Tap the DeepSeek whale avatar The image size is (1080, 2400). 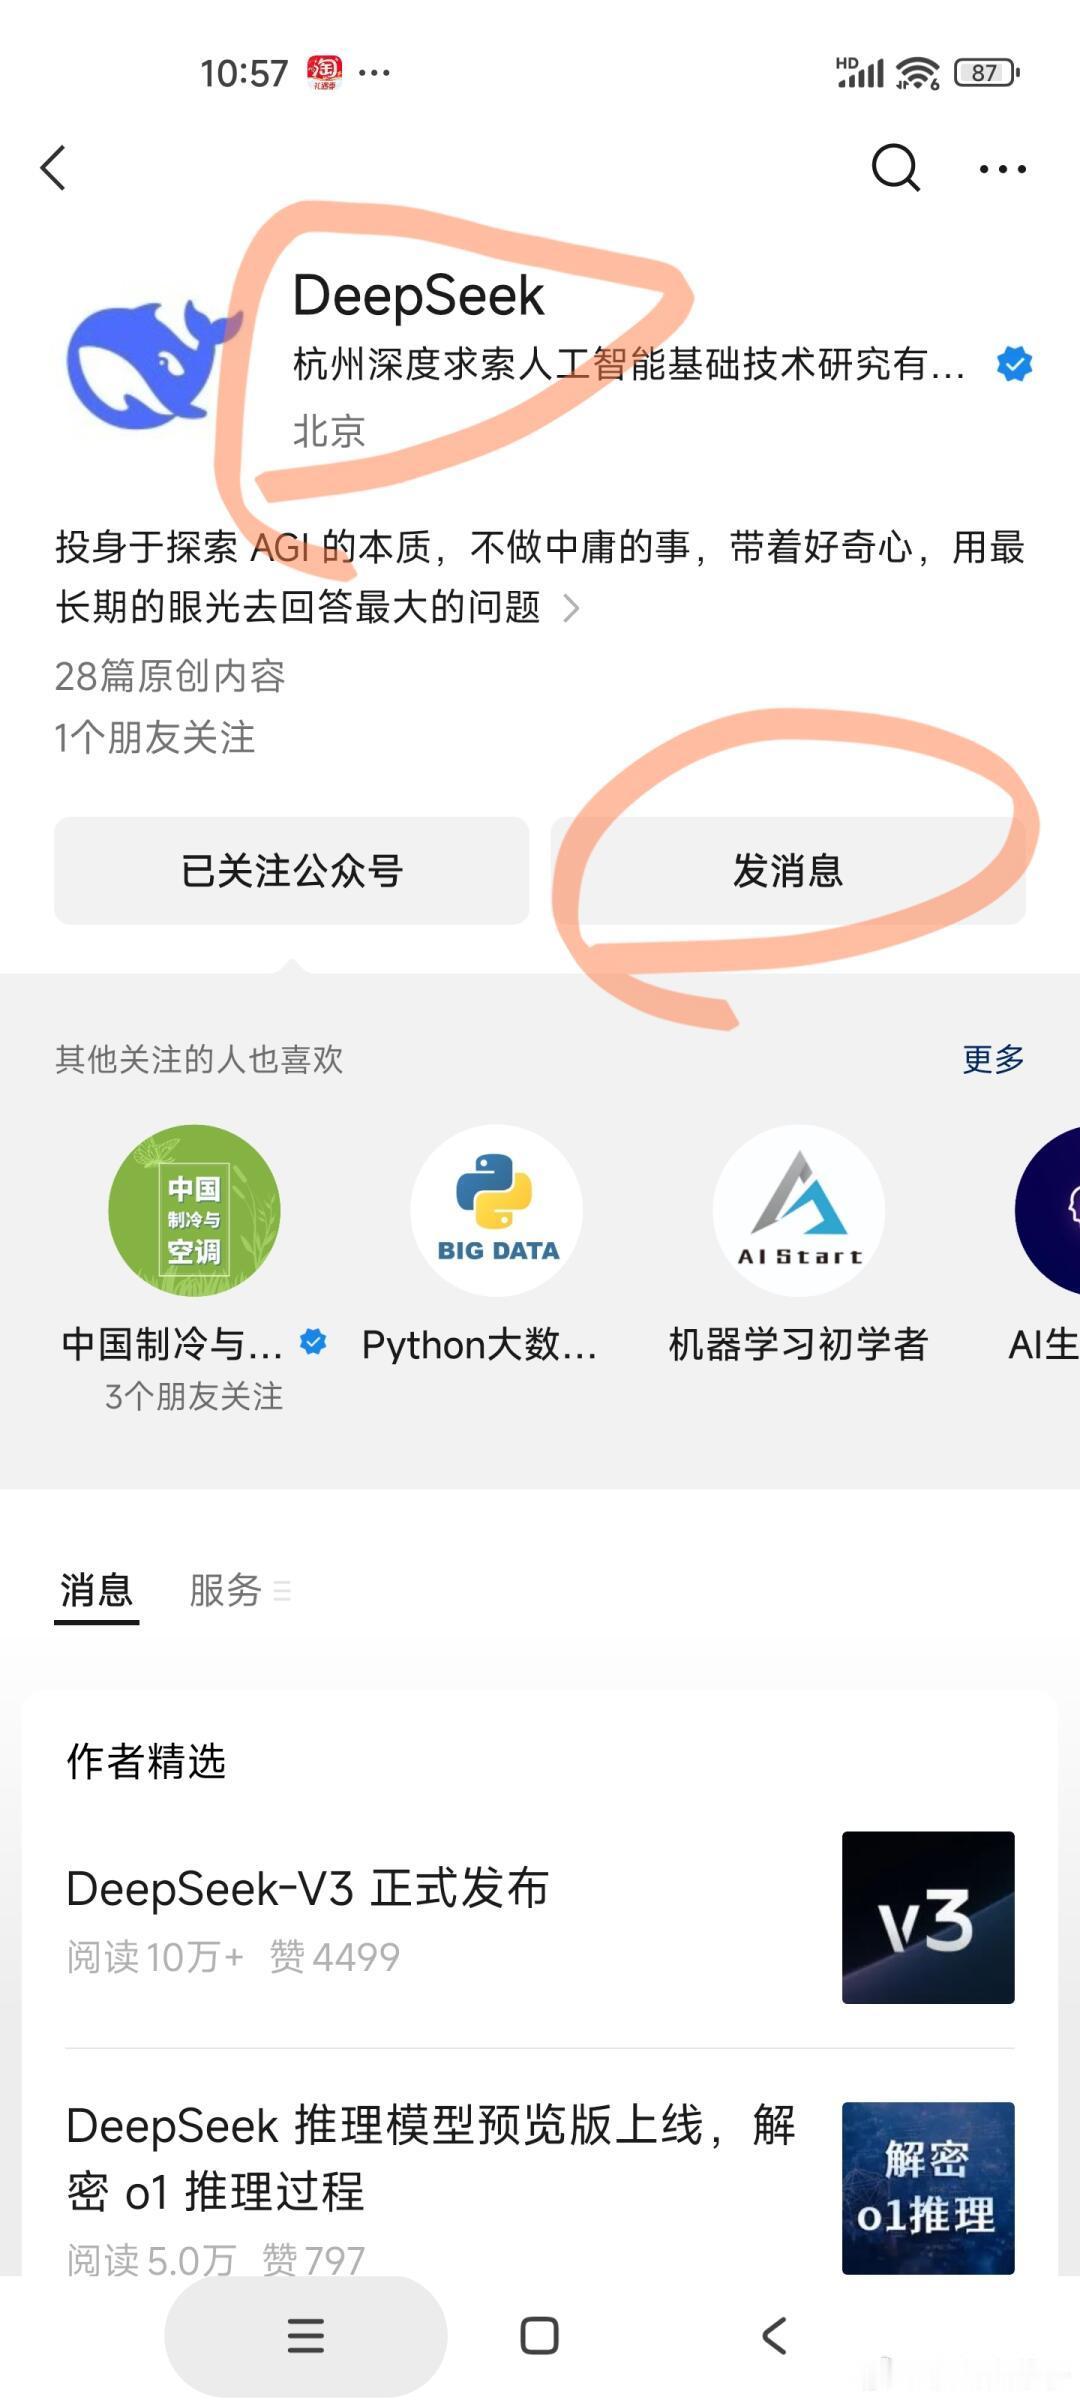pos(153,364)
